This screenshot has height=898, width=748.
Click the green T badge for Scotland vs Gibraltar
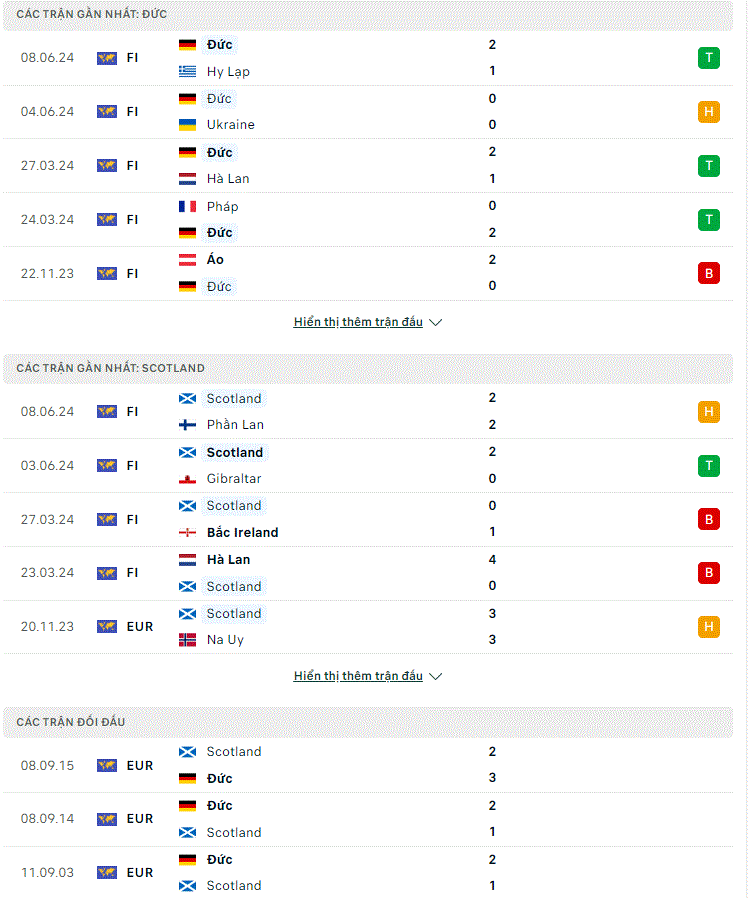[708, 466]
